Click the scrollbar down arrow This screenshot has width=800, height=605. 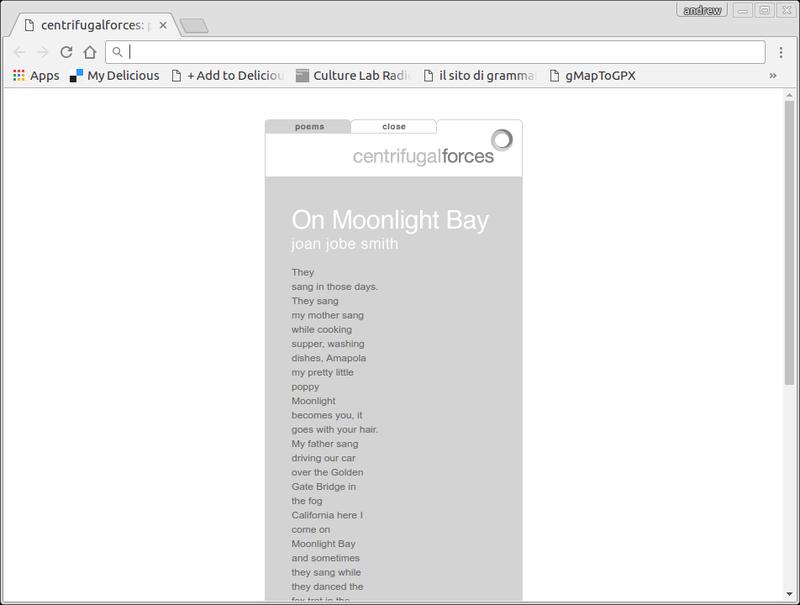(789, 595)
